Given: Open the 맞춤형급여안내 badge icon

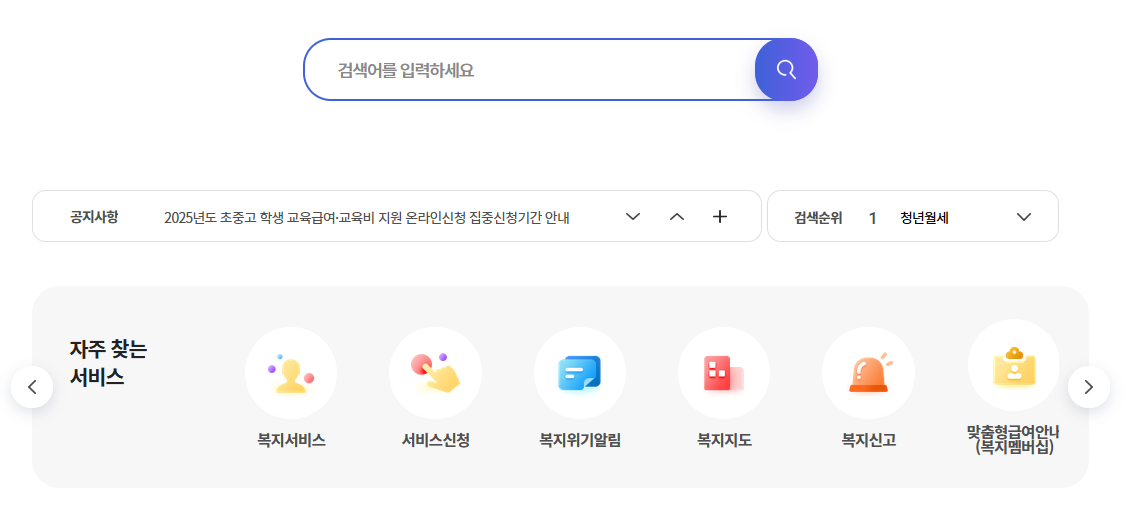Looking at the screenshot, I should click(x=1013, y=365).
